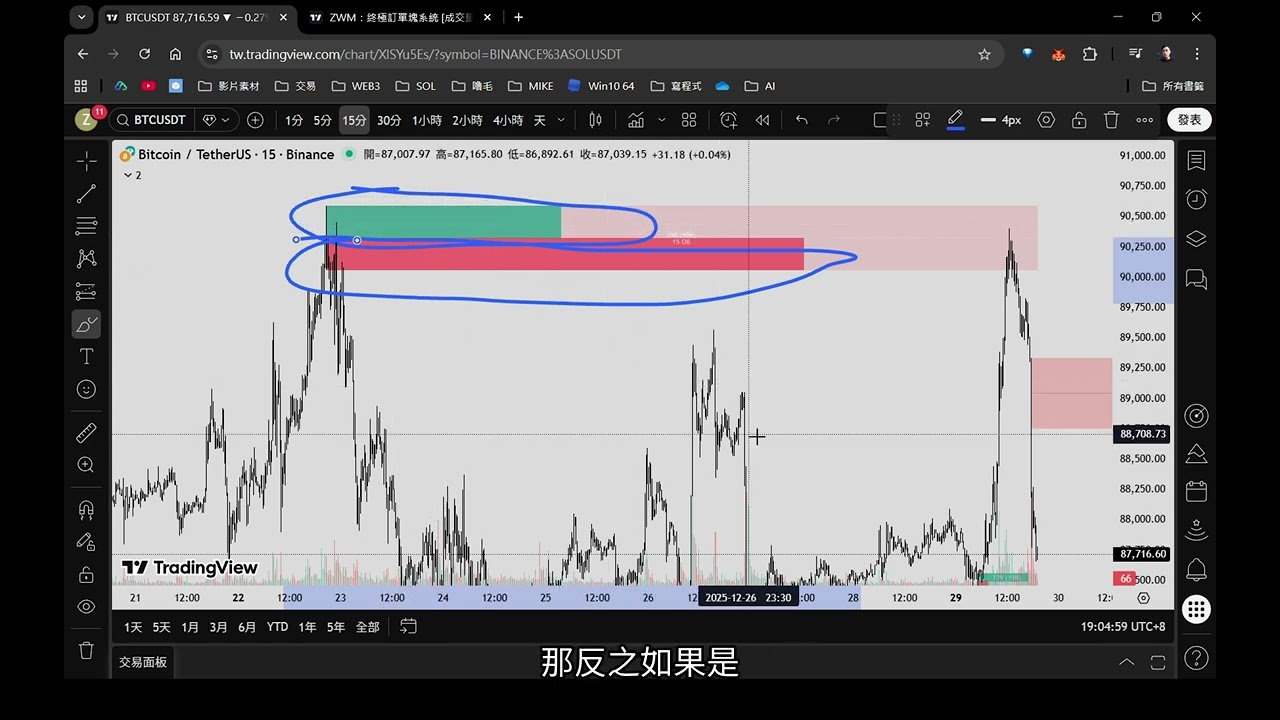Select the 3月 date range
The width and height of the screenshot is (1280, 720).
point(218,627)
